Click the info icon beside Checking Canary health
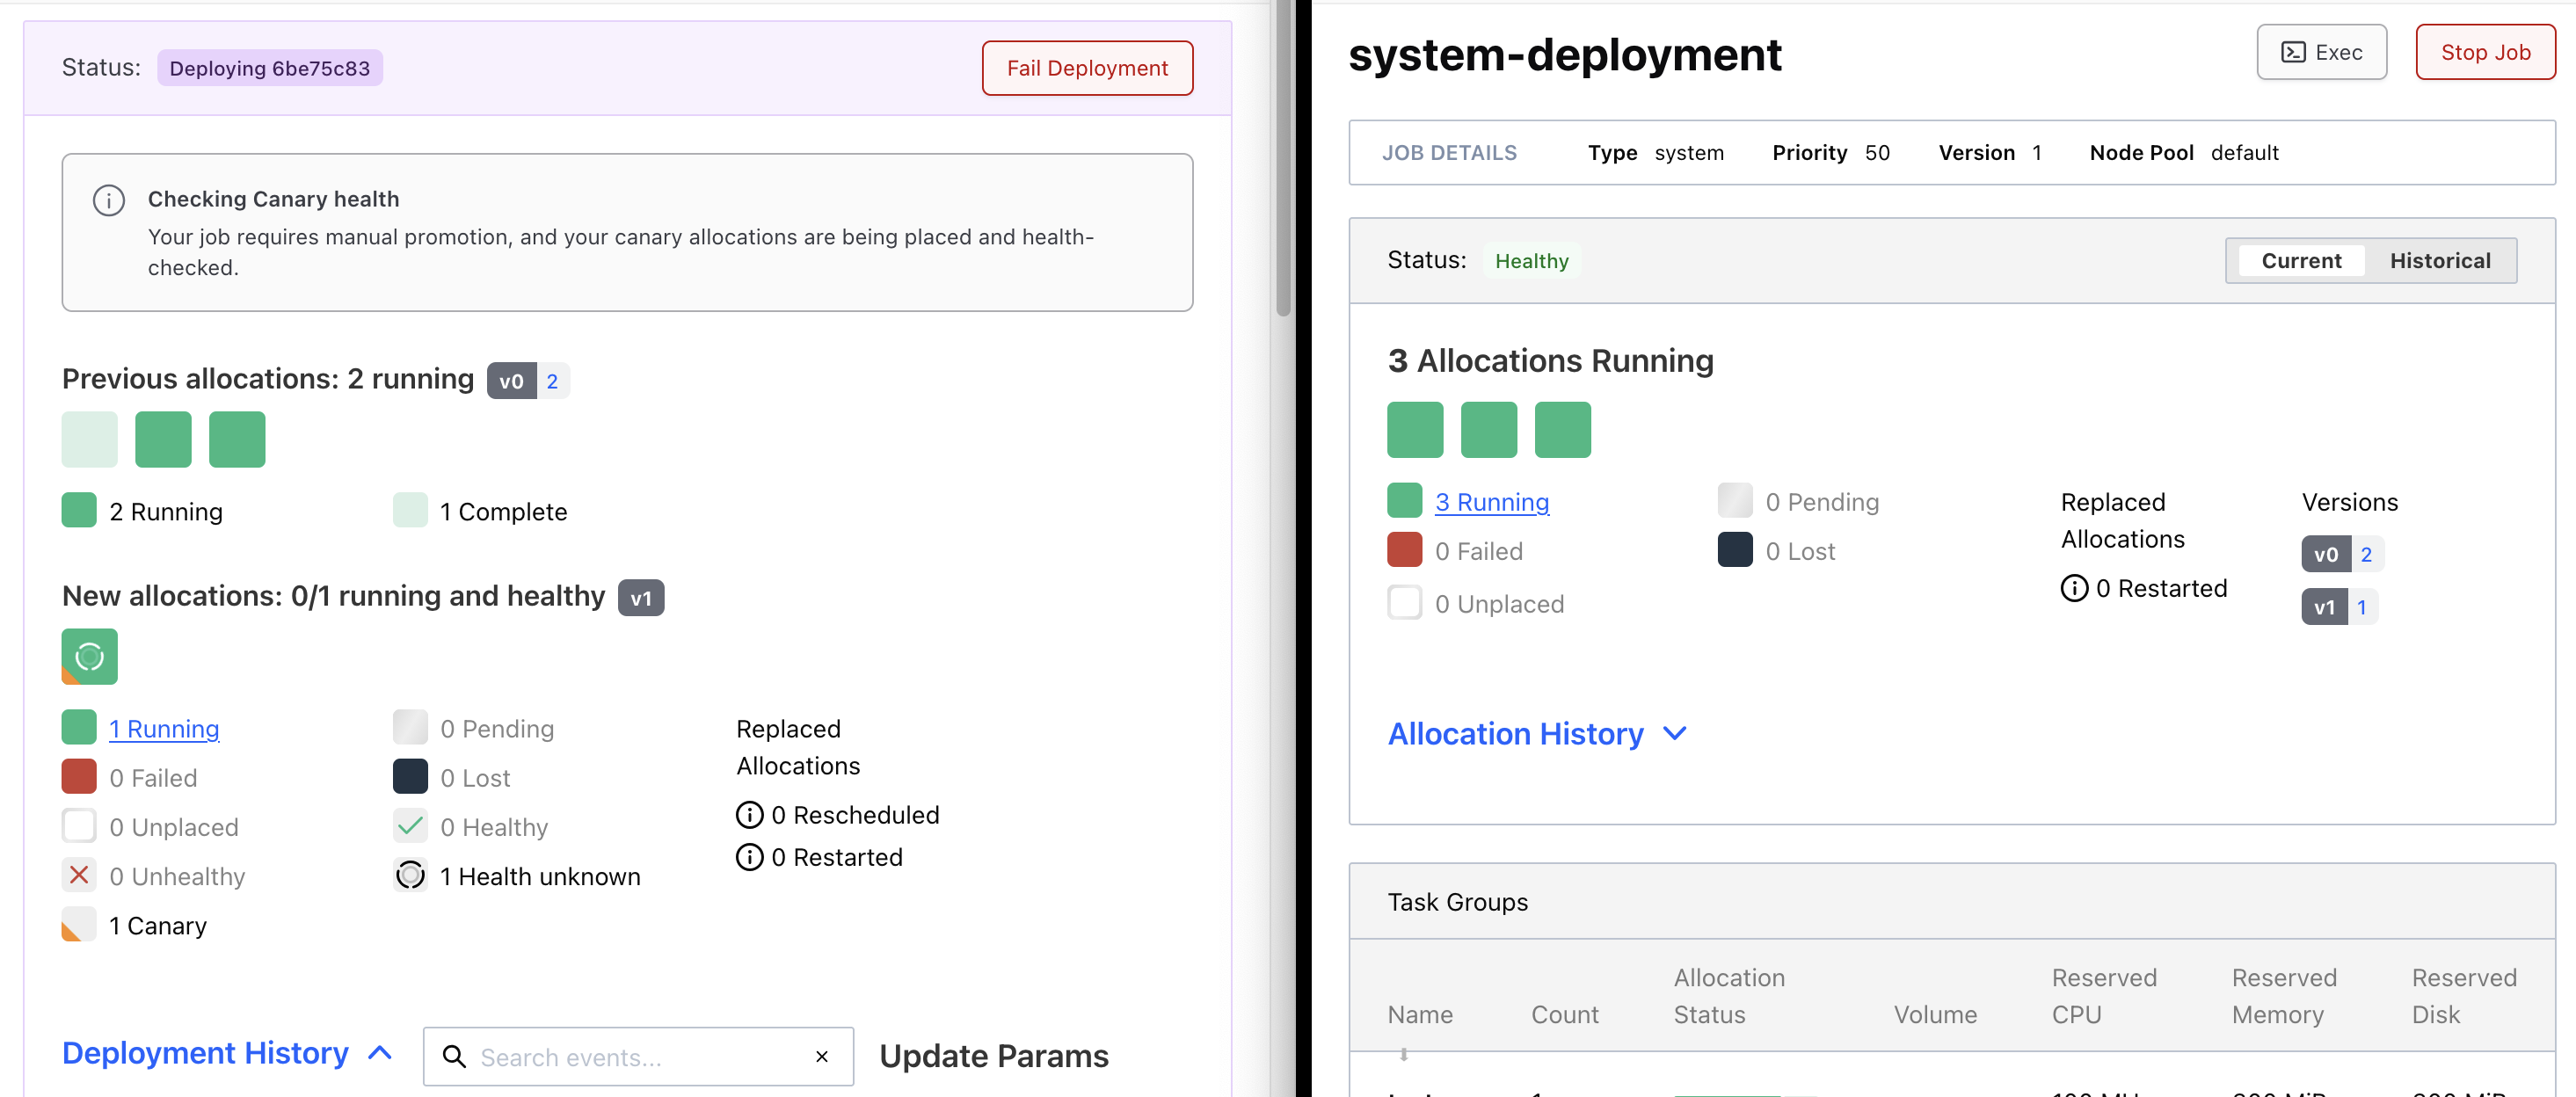This screenshot has height=1097, width=2576. pos(109,200)
